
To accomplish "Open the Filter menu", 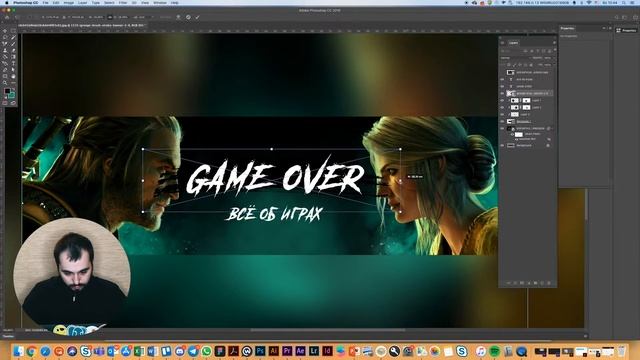I will [x=123, y=2].
